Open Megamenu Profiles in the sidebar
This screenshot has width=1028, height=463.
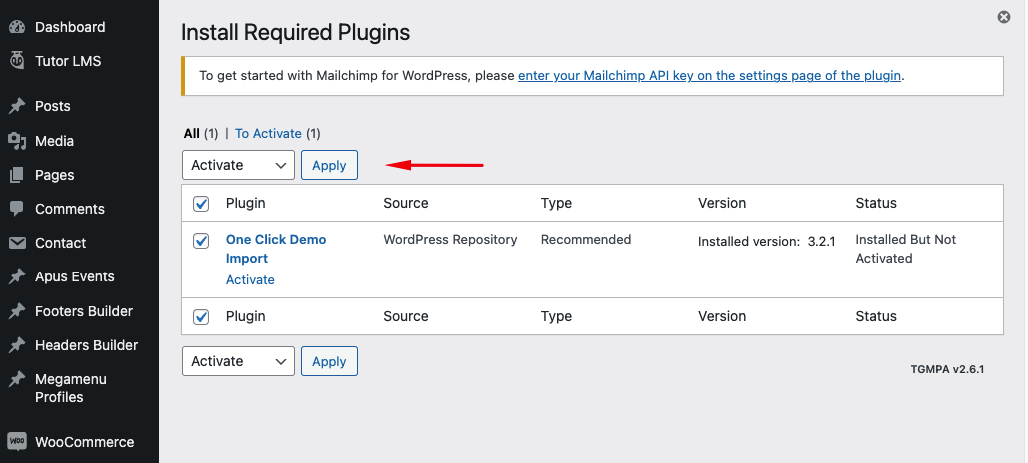[70, 388]
